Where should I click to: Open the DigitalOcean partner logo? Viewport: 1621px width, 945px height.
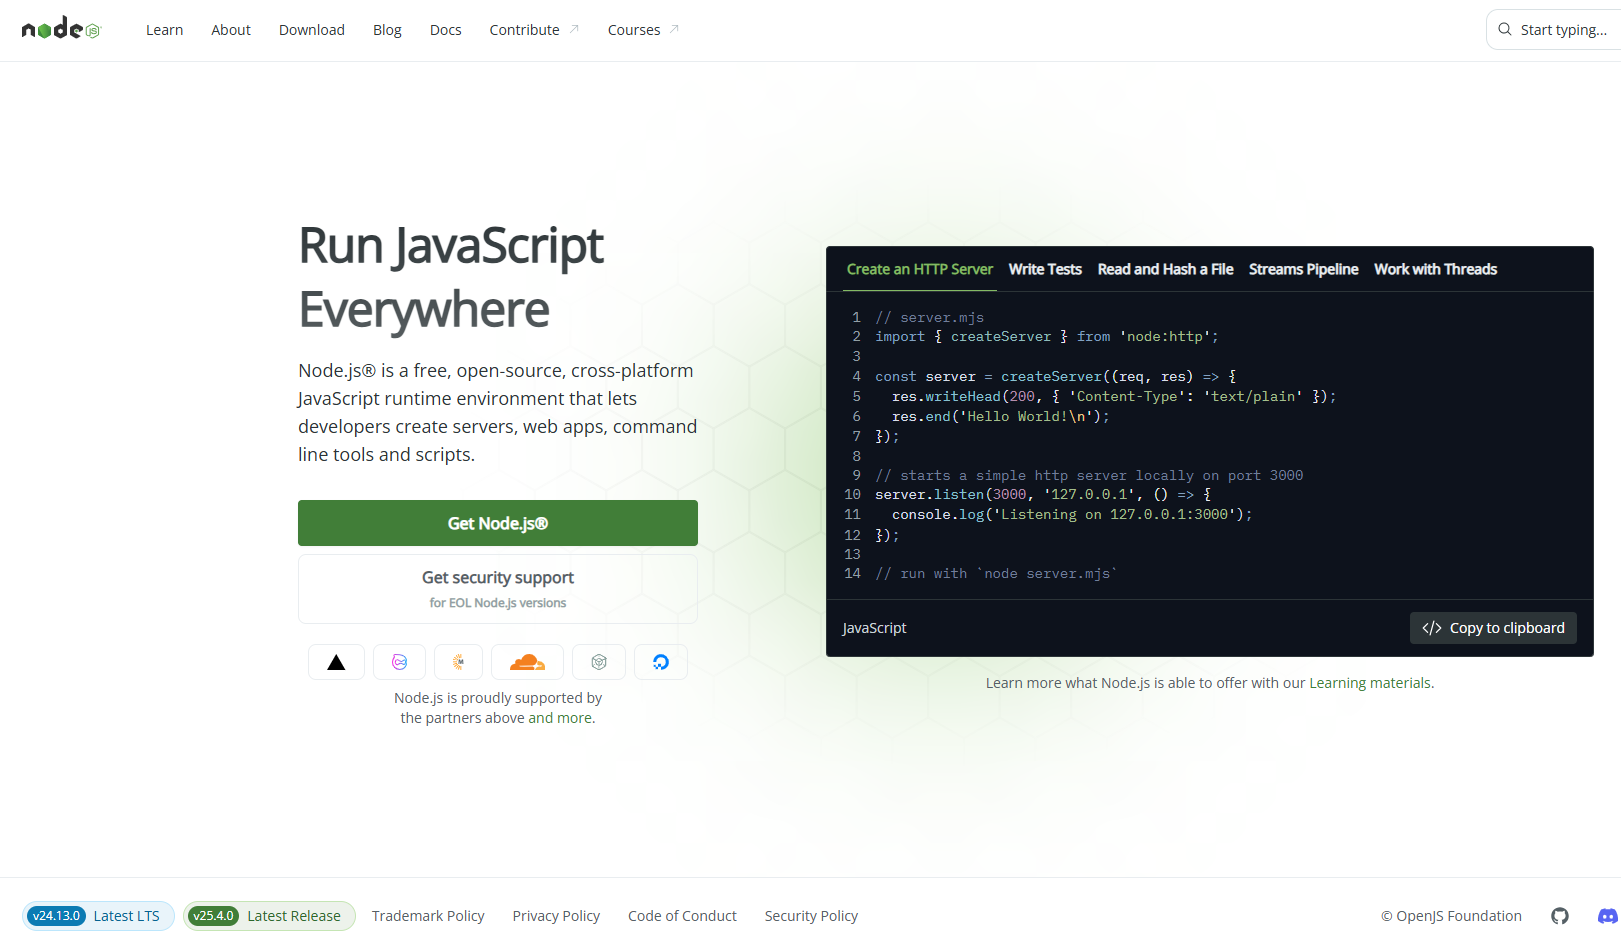pos(661,662)
